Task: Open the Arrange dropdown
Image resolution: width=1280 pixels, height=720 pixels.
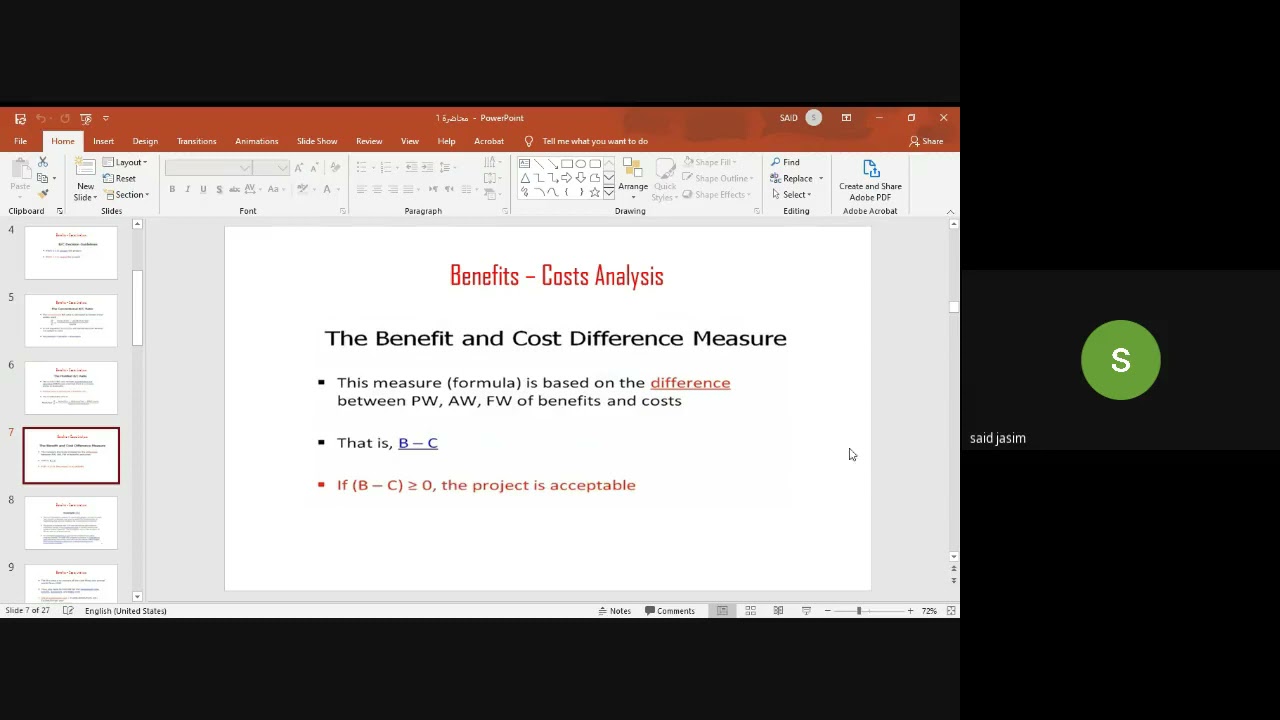Action: pyautogui.click(x=633, y=178)
